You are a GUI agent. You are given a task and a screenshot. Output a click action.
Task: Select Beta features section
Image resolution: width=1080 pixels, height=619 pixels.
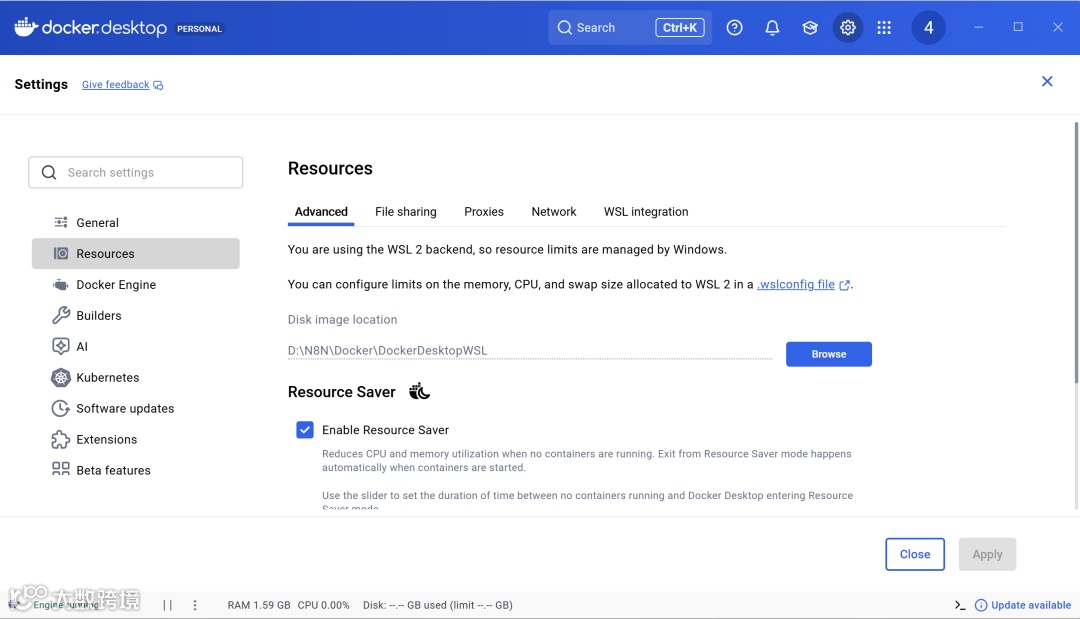point(136,470)
